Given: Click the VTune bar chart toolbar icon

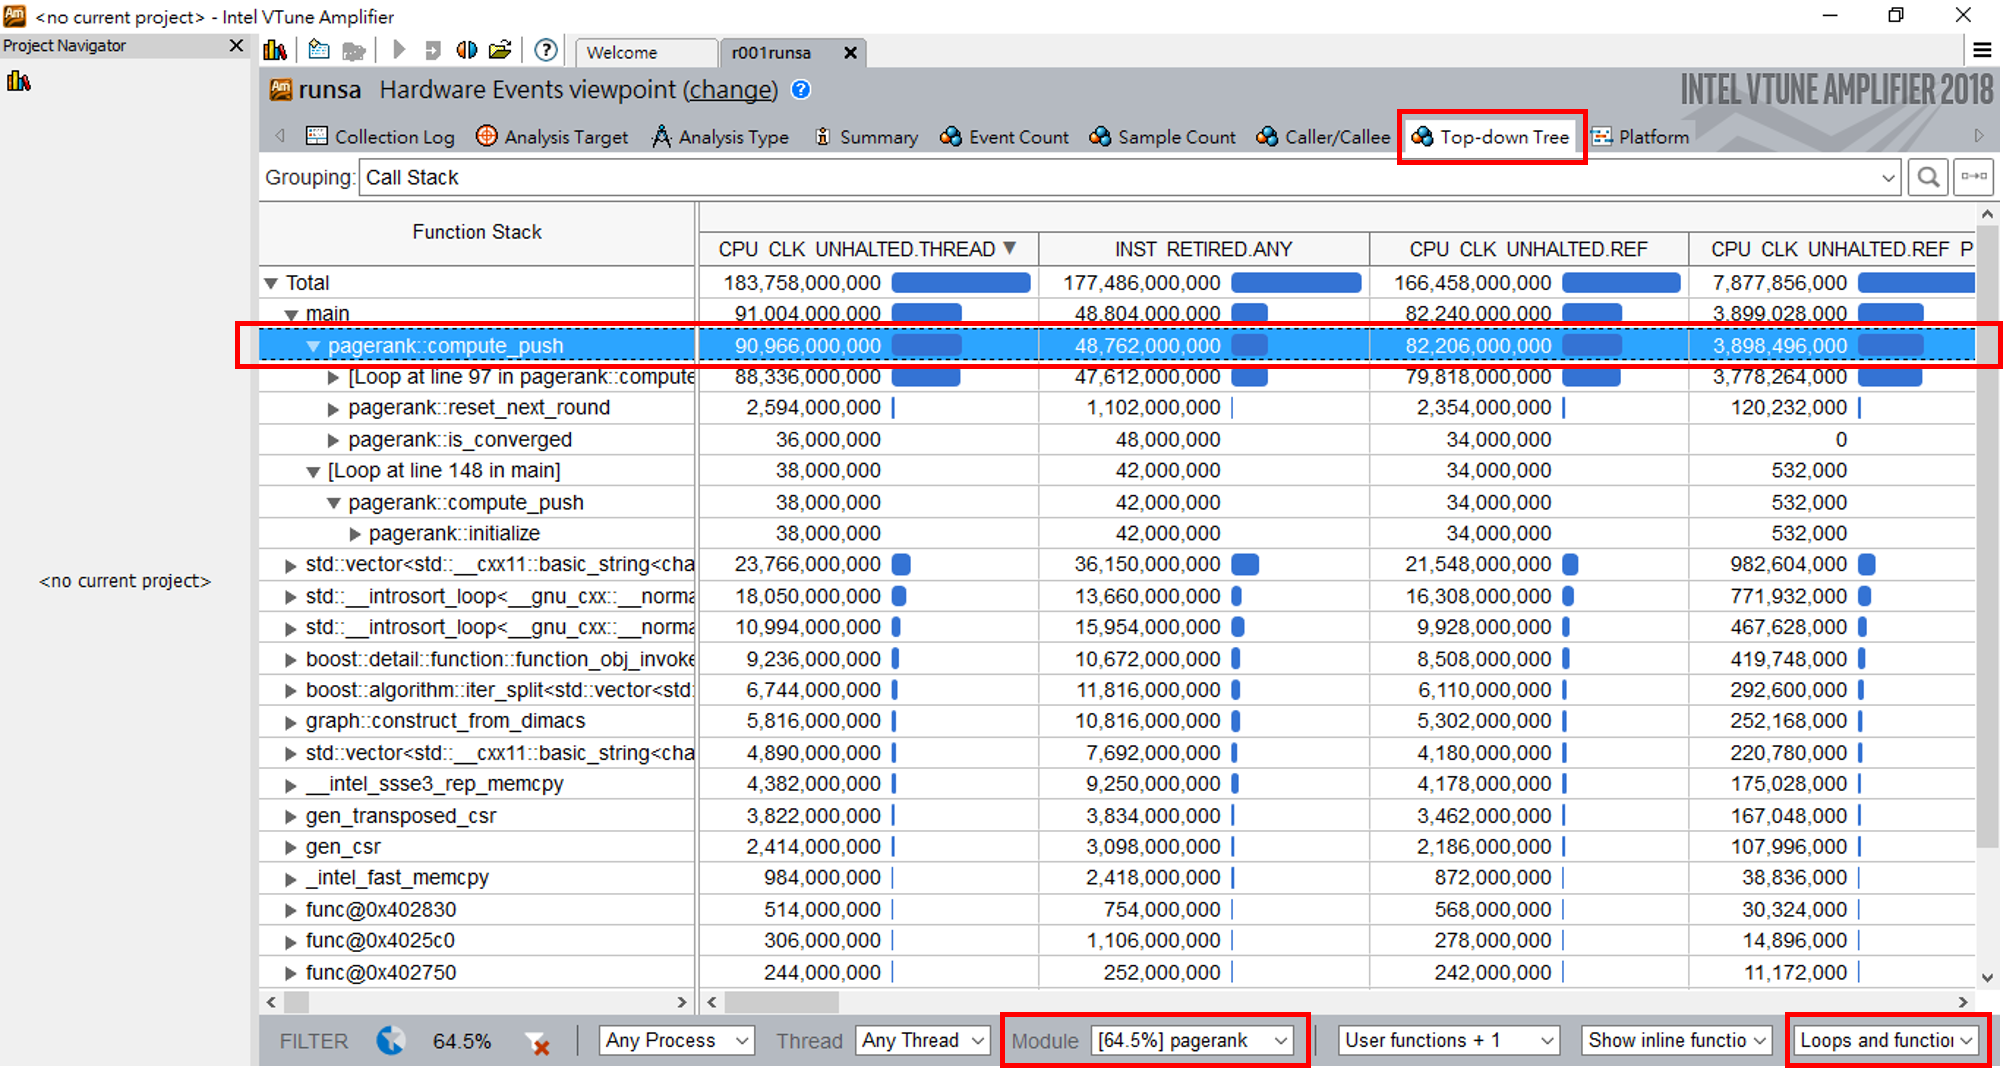Looking at the screenshot, I should (275, 51).
